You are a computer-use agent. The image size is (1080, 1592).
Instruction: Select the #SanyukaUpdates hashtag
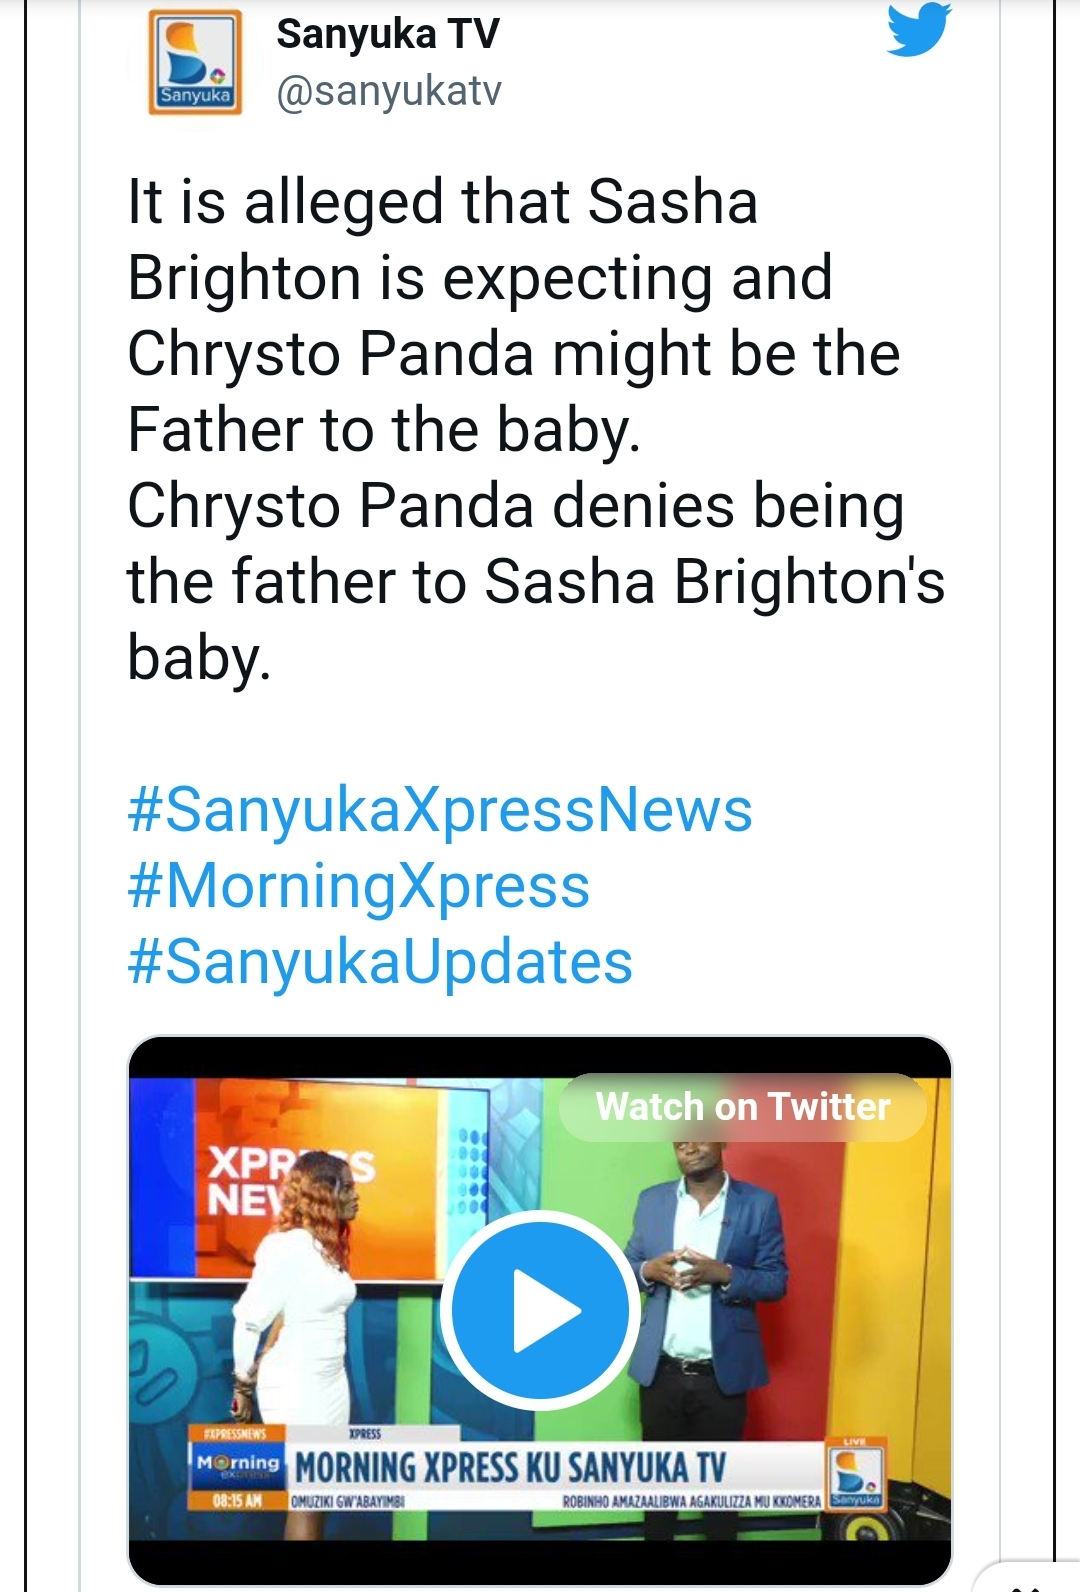click(x=380, y=962)
